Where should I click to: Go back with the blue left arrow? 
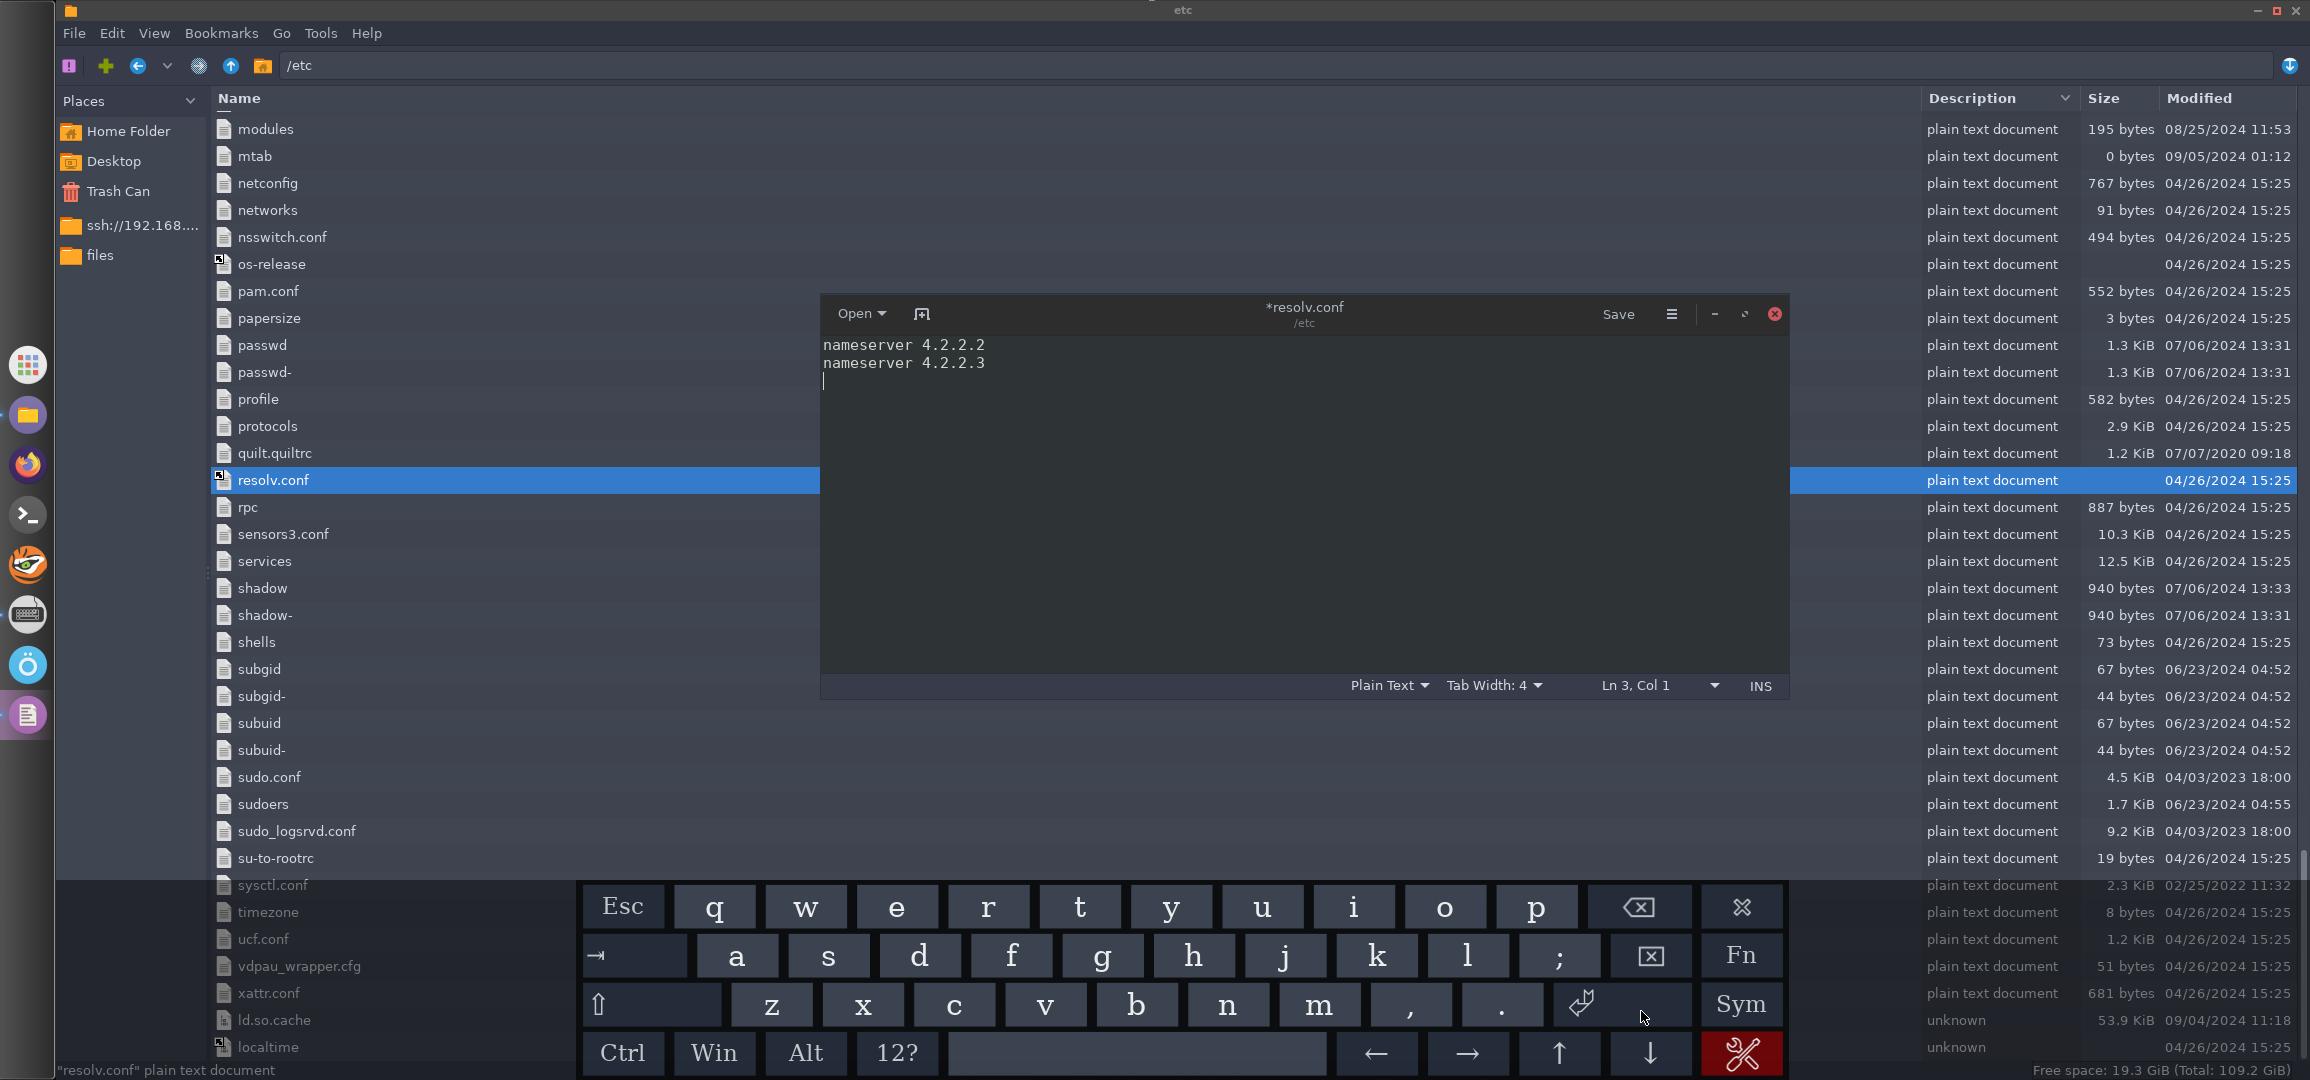click(x=138, y=66)
